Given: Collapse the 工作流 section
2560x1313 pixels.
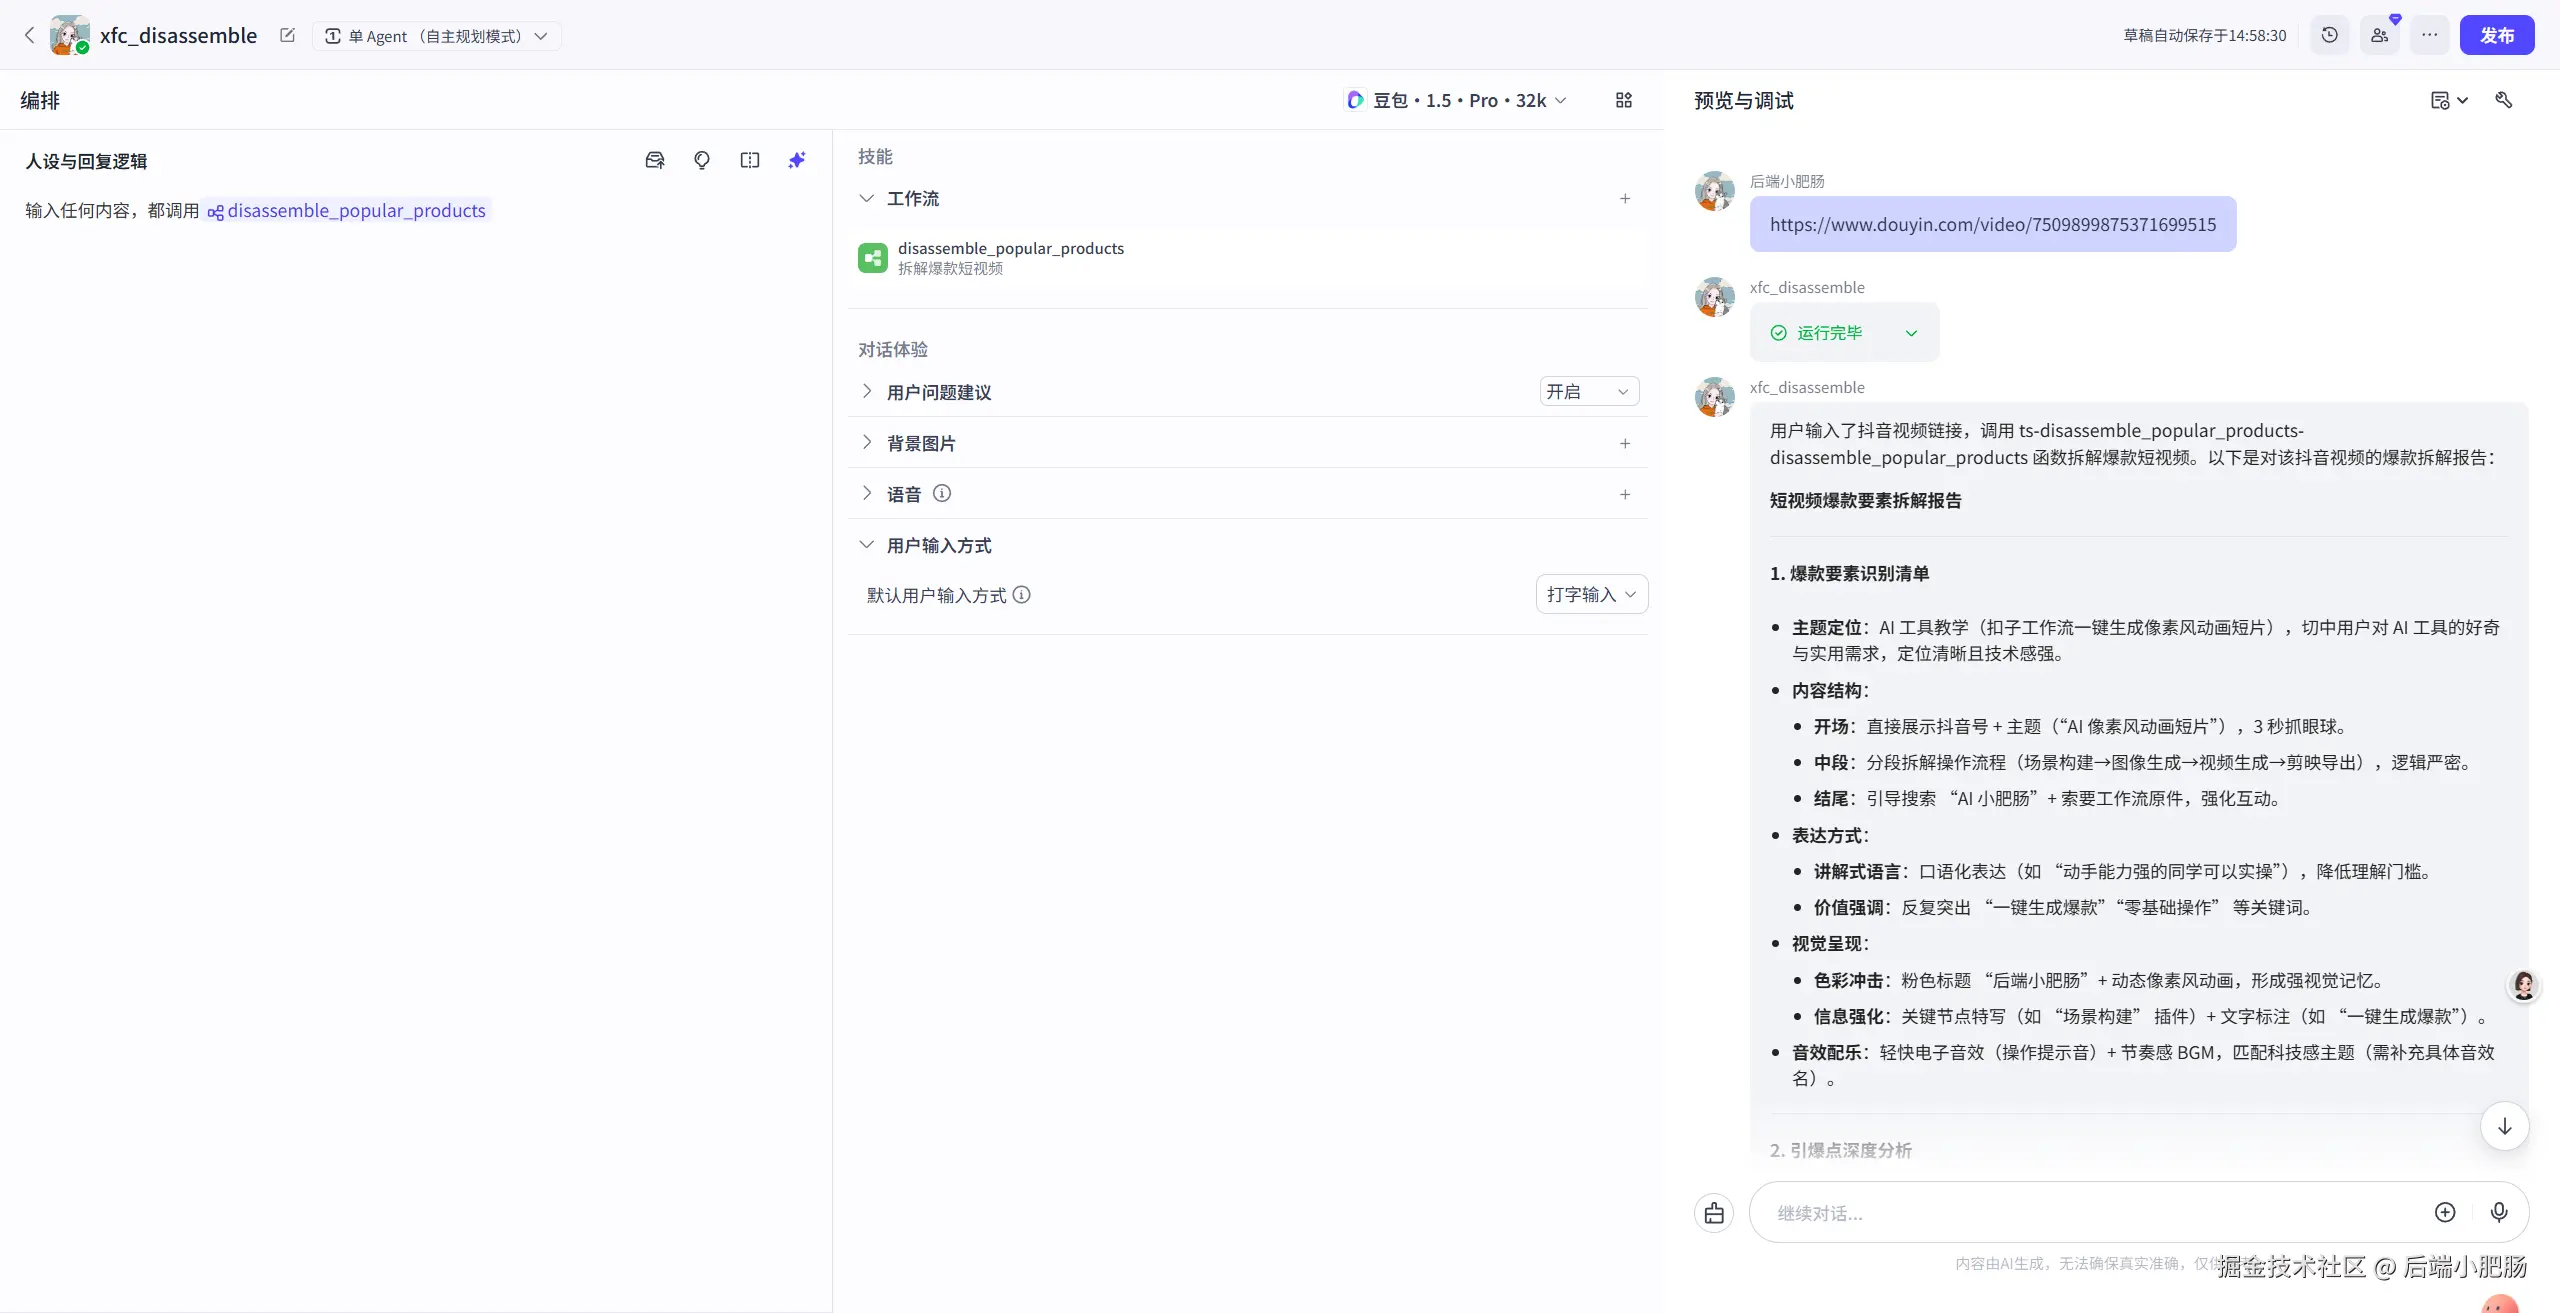Looking at the screenshot, I should point(867,198).
